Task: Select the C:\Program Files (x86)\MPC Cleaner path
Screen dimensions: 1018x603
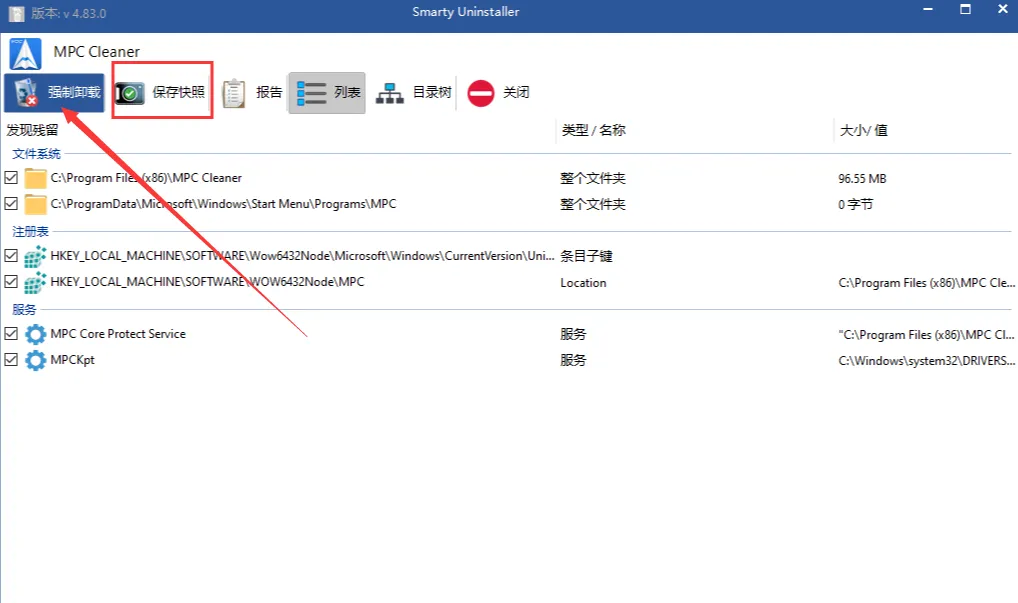Action: click(146, 178)
